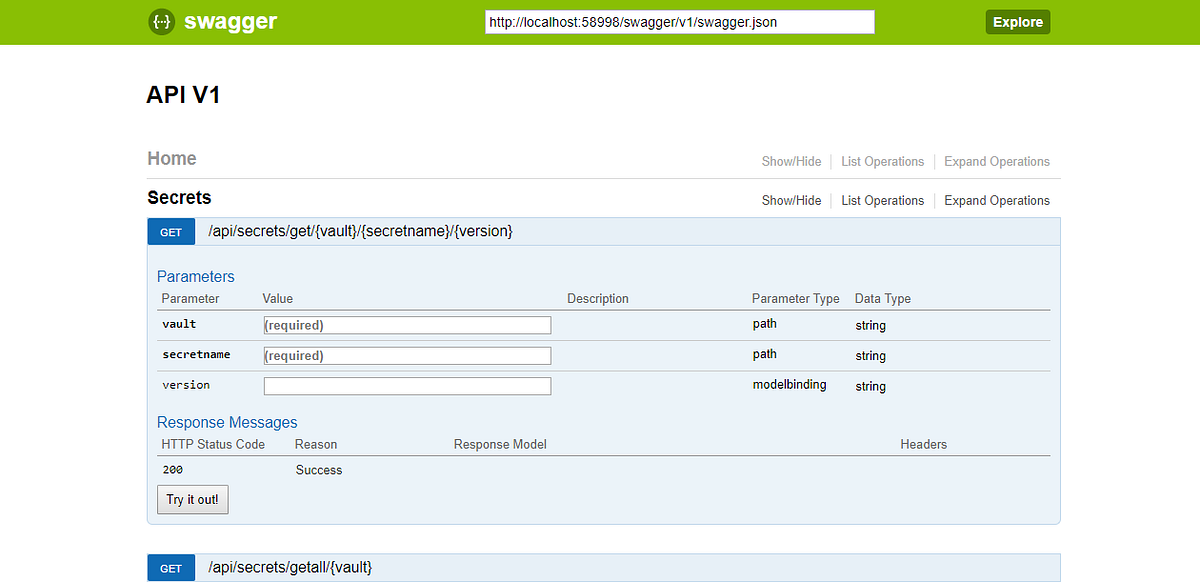Viewport: 1200px width, 582px height.
Task: Click the empty version input field
Action: click(406, 385)
